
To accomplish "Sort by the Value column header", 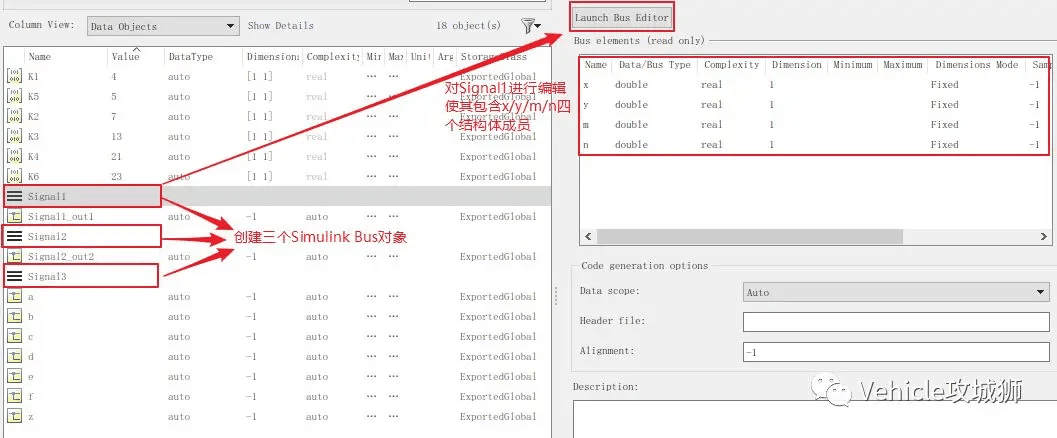I will [x=125, y=57].
